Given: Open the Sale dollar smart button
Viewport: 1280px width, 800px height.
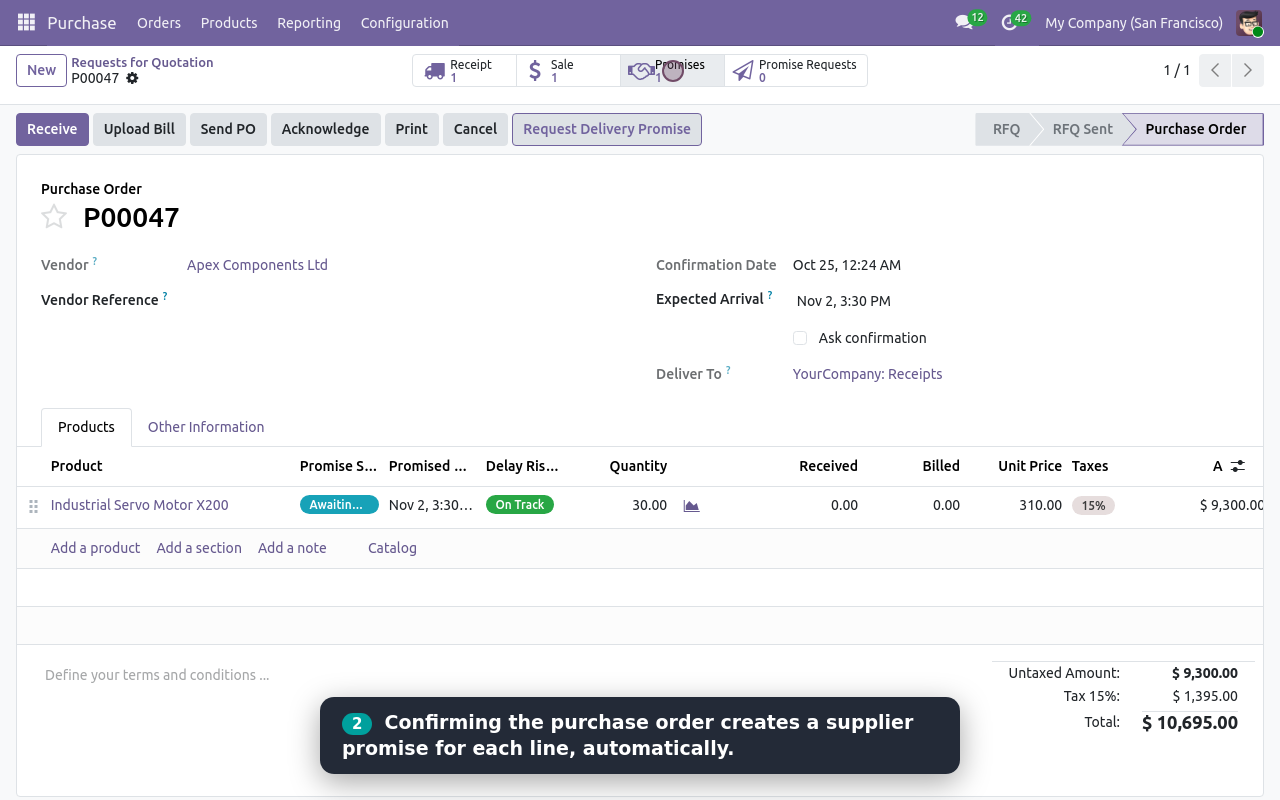Looking at the screenshot, I should click(x=568, y=71).
